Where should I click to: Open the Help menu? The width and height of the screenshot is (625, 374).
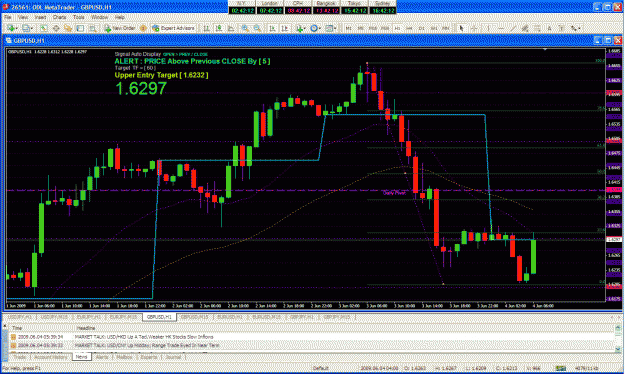120,18
